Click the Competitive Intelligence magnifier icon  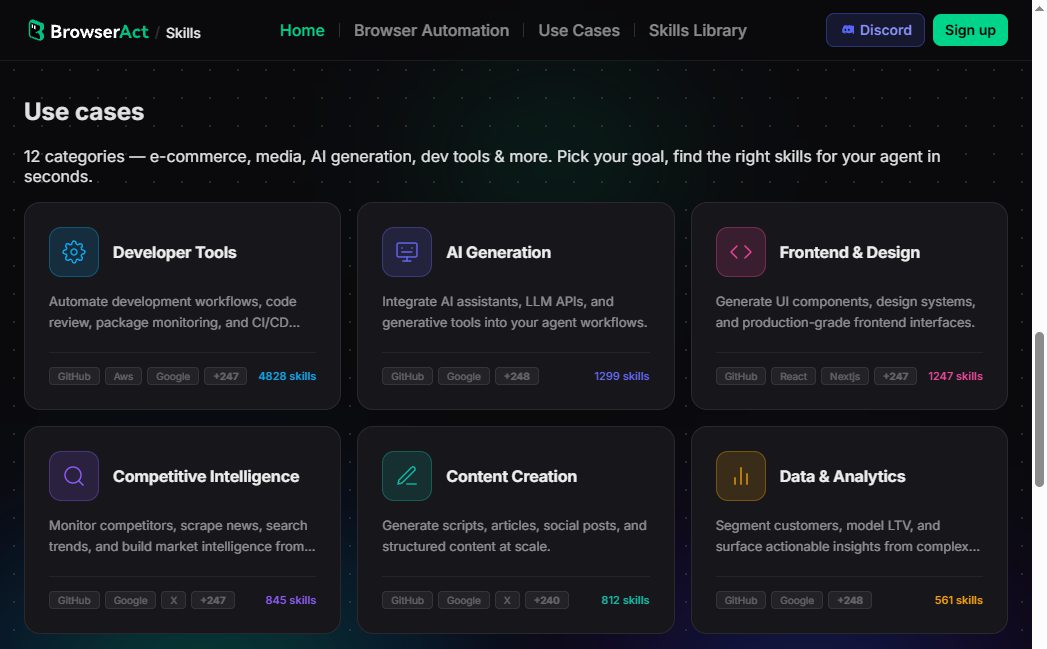pos(73,476)
